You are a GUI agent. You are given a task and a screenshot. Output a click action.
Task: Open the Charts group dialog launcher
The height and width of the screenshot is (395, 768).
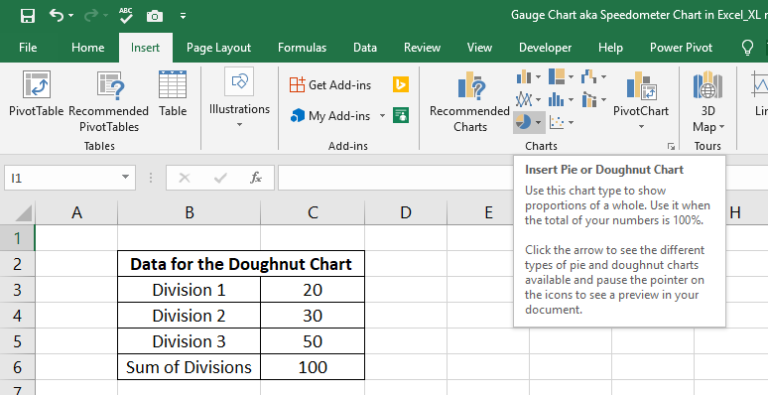coord(671,147)
